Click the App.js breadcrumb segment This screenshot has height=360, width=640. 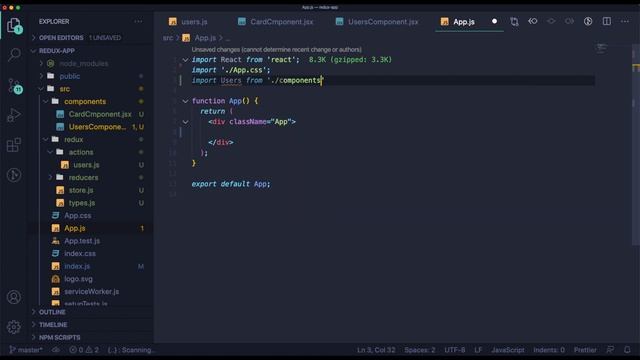pos(205,38)
